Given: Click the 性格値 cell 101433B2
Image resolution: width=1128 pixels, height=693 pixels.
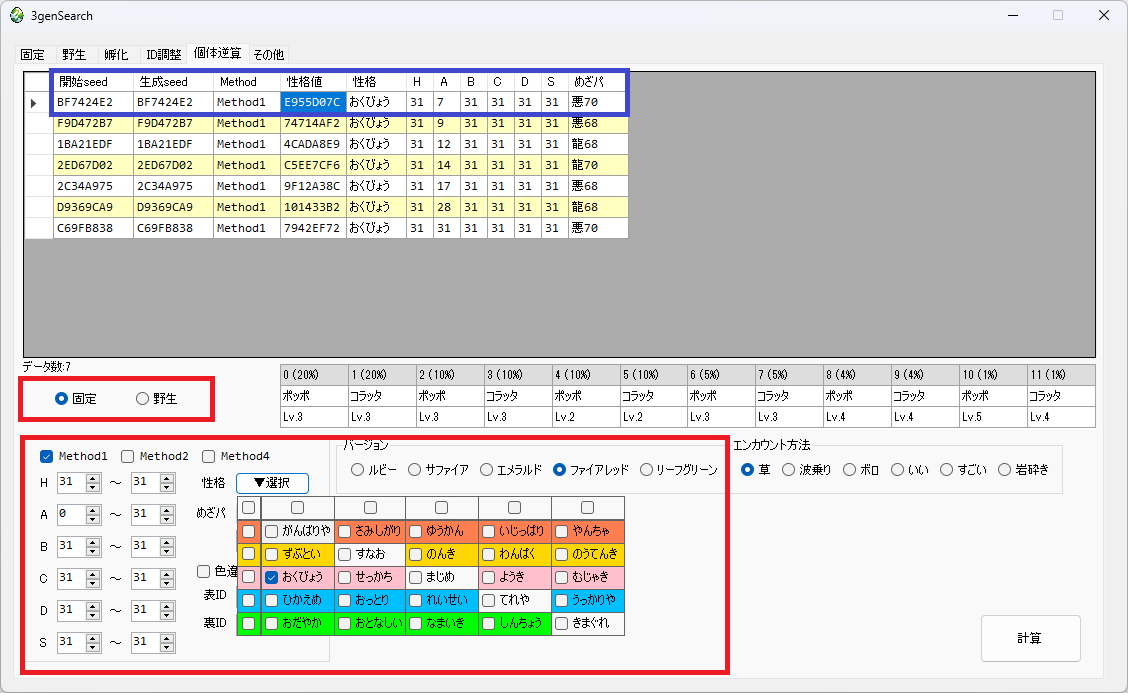Looking at the screenshot, I should pyautogui.click(x=313, y=207).
